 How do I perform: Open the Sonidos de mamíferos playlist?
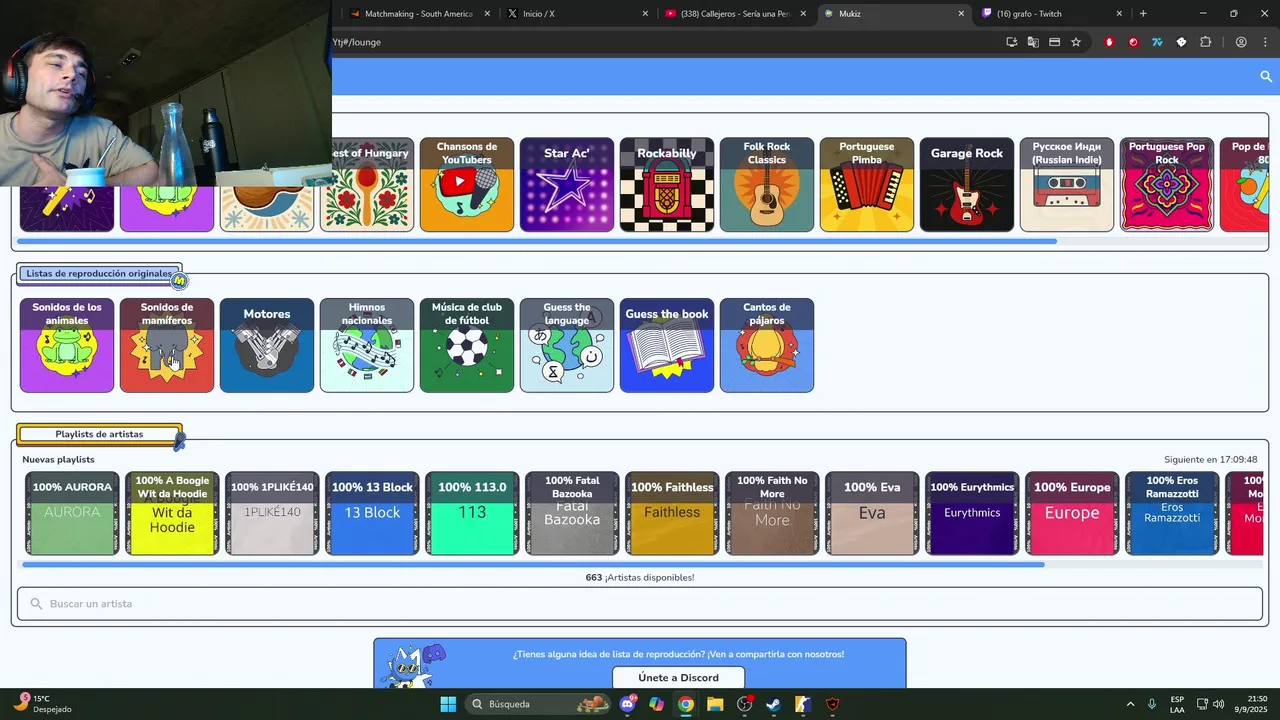coord(167,345)
